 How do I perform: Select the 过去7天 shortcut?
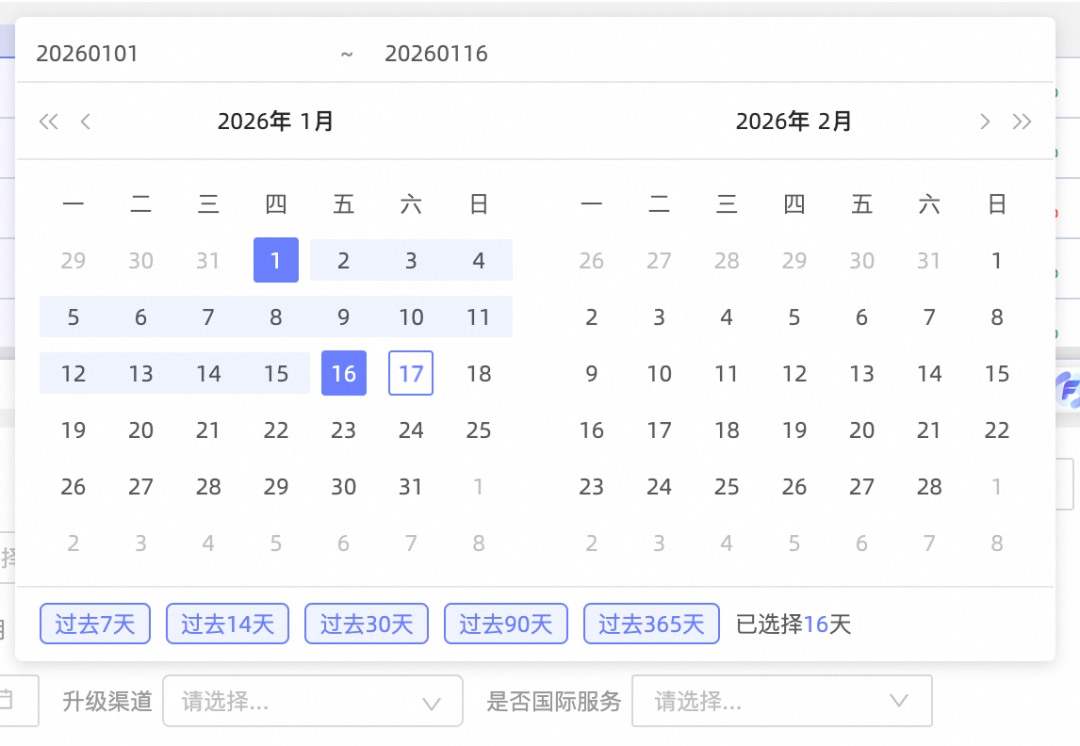click(x=95, y=624)
